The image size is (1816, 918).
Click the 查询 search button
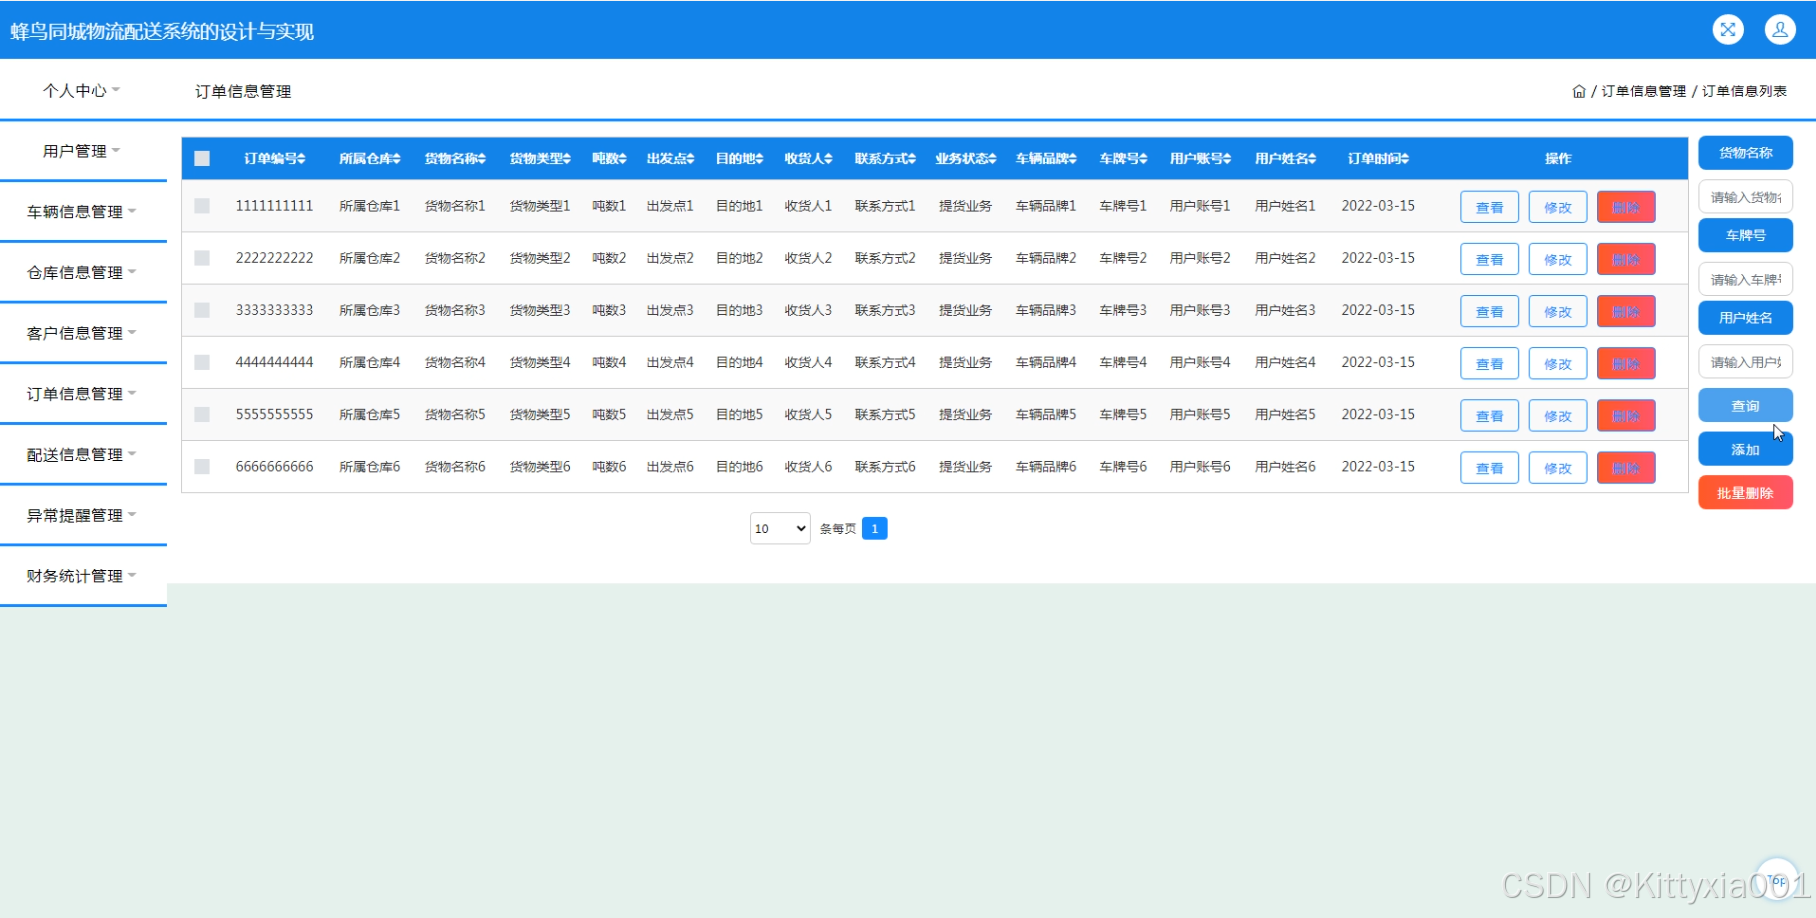1745,406
